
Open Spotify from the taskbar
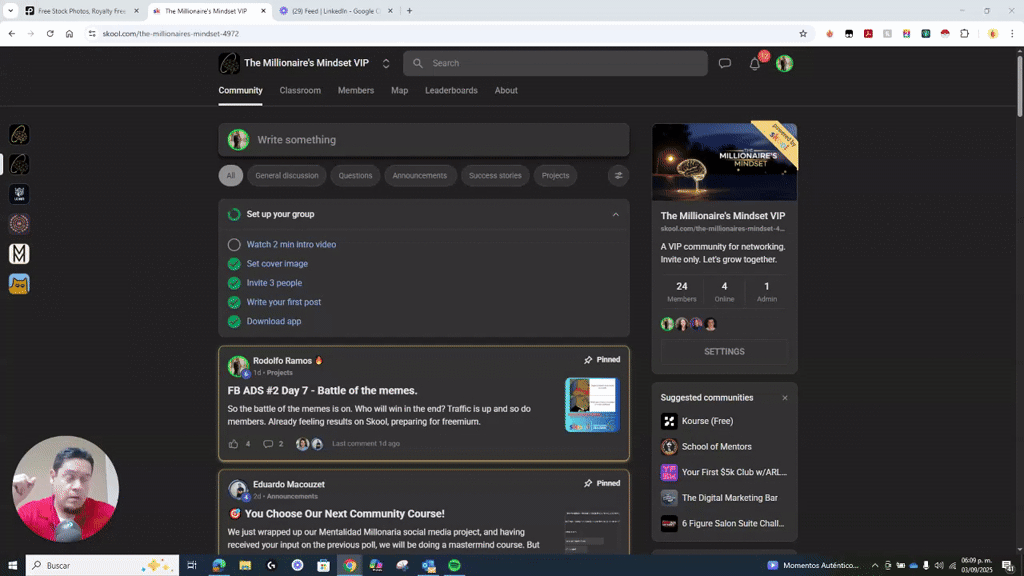455,565
